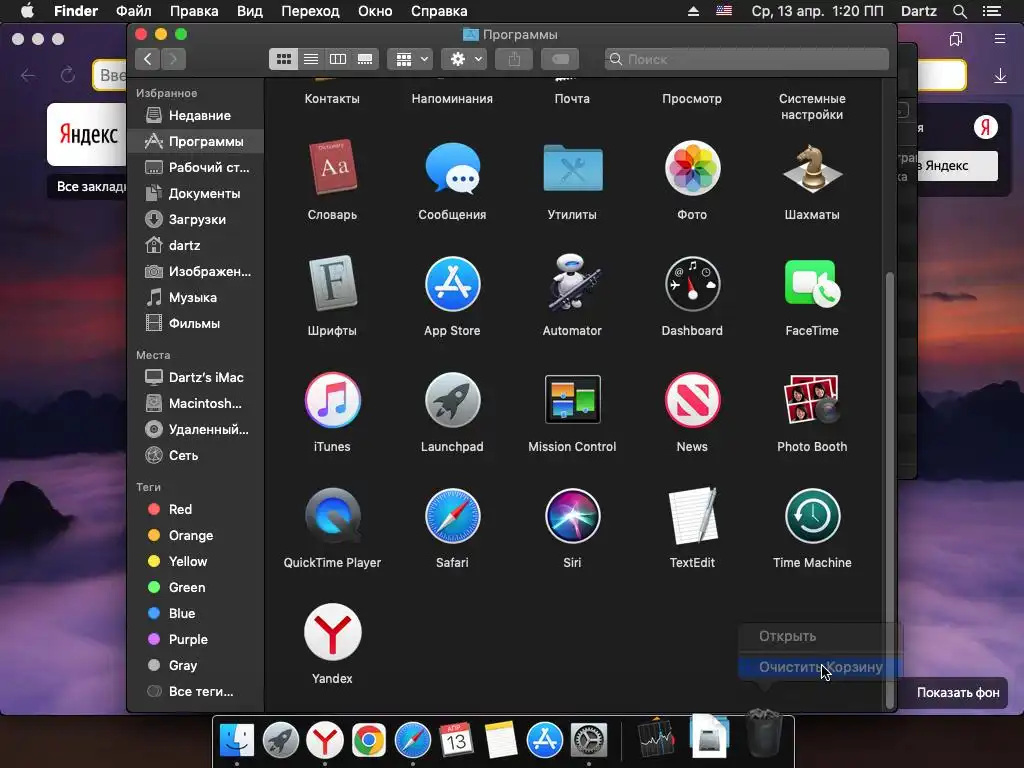Open Calendar icon in the Dock

456,740
